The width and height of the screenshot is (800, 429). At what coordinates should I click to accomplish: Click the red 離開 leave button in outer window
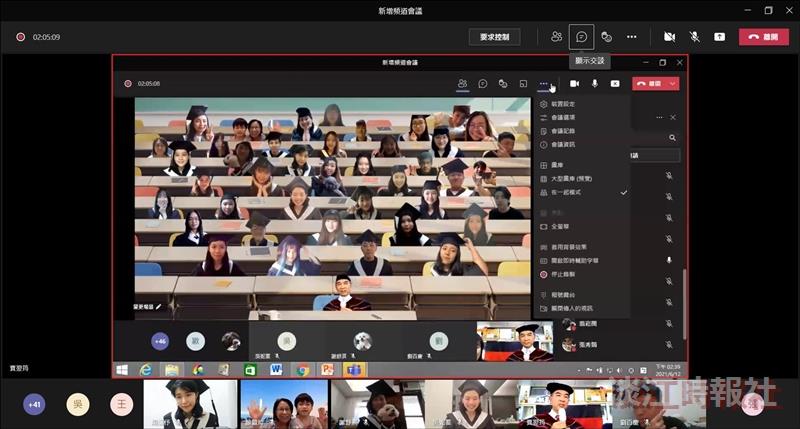tap(763, 37)
